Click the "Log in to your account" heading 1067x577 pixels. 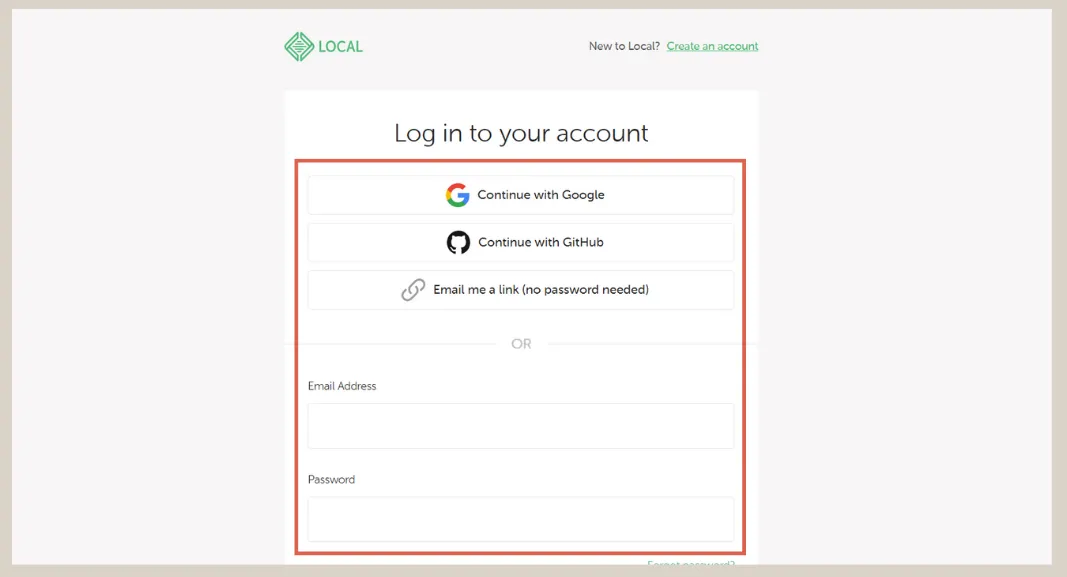[x=520, y=133]
